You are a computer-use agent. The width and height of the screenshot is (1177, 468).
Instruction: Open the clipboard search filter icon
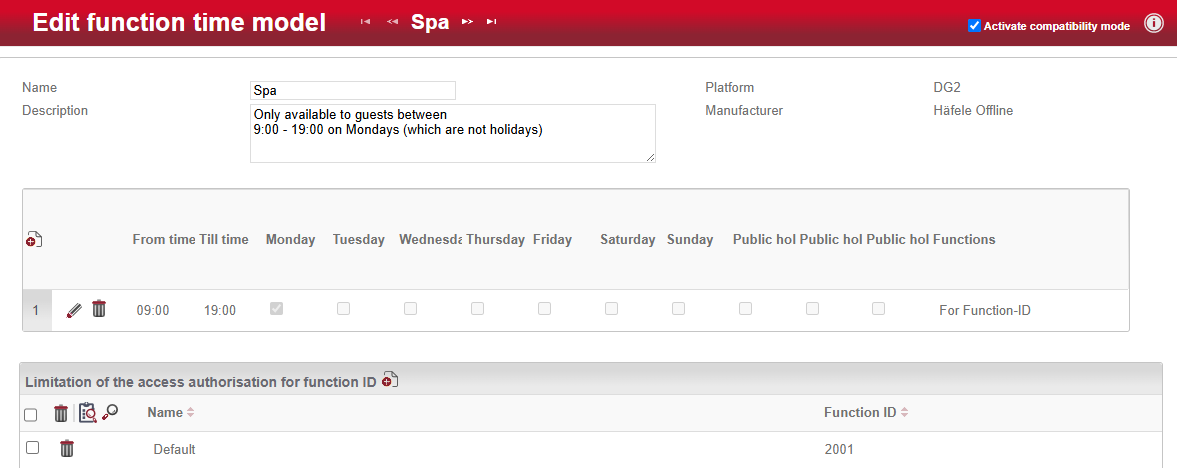point(88,412)
